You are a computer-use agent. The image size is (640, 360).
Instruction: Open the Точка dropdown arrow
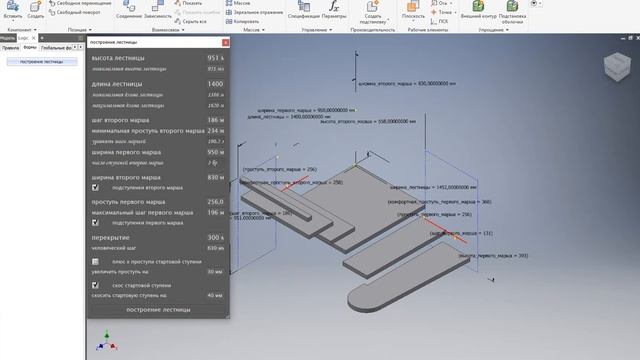point(455,13)
